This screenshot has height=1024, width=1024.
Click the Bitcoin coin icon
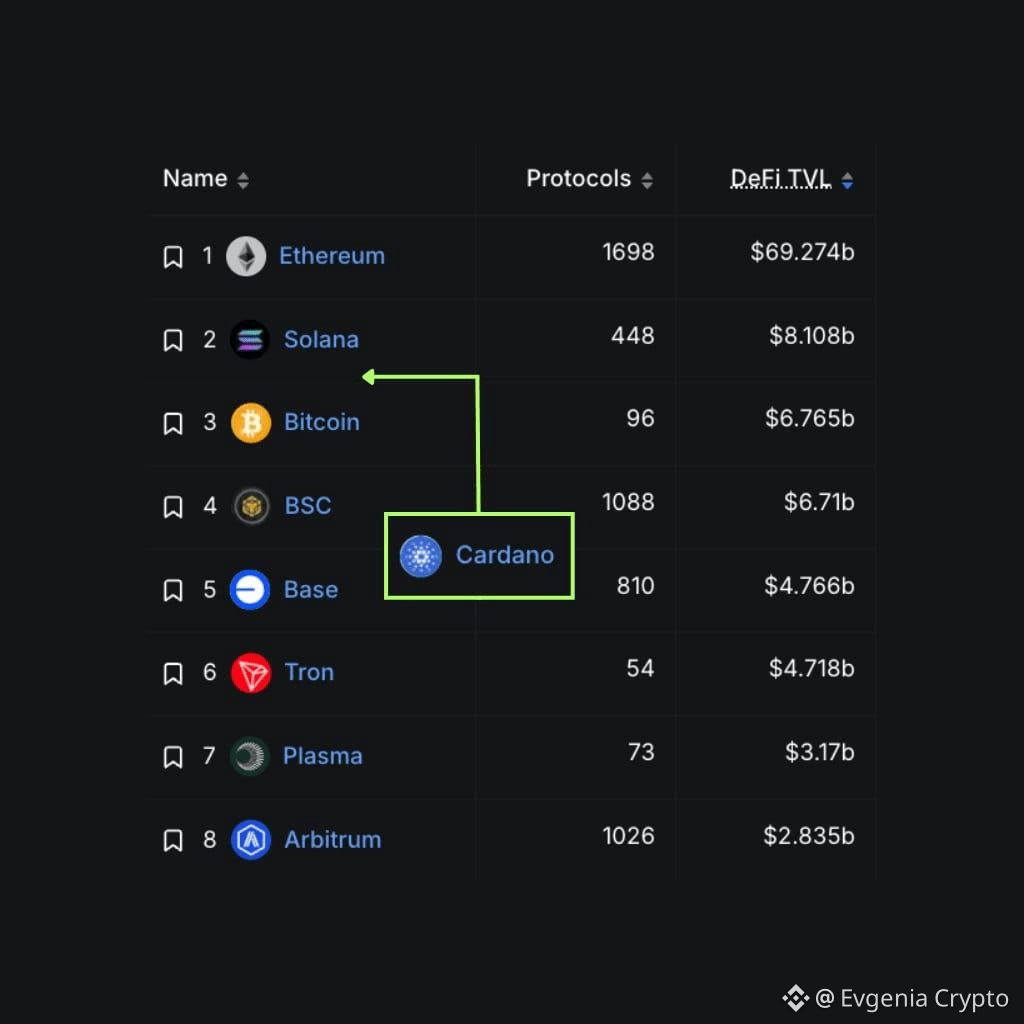(250, 422)
